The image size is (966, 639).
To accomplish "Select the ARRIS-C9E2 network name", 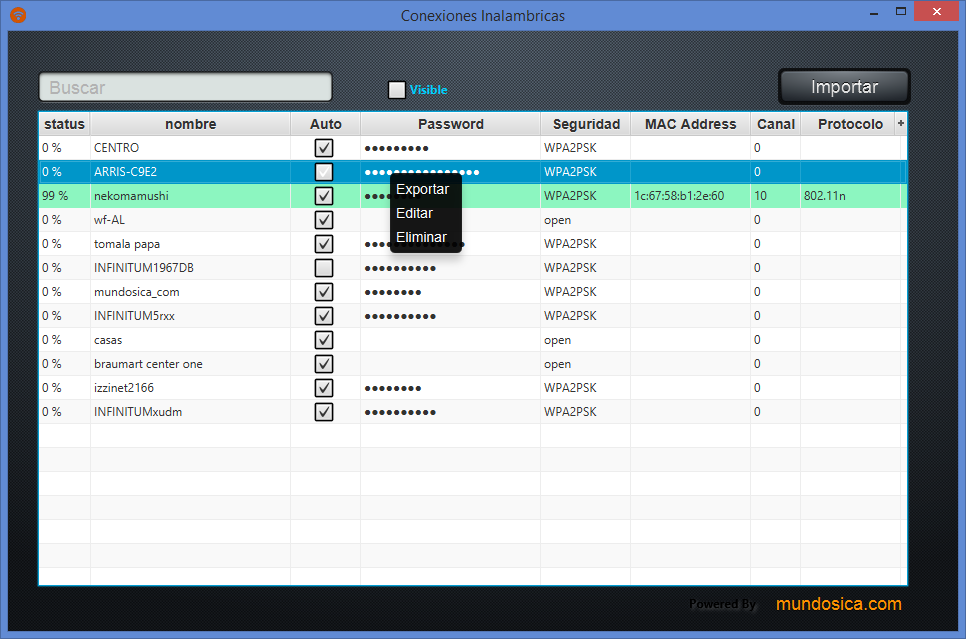I will tap(125, 172).
